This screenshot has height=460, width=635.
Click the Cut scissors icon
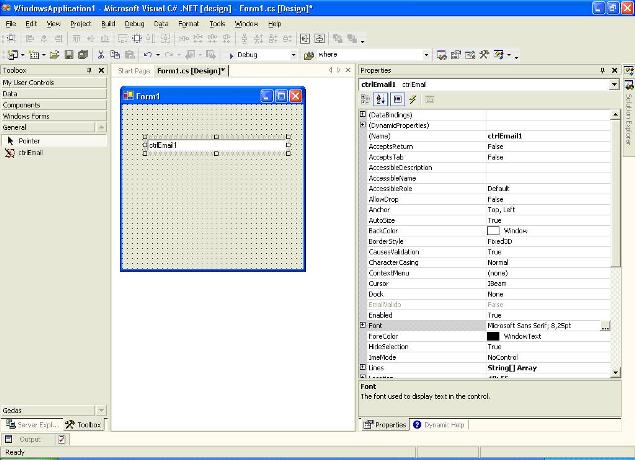pyautogui.click(x=101, y=55)
